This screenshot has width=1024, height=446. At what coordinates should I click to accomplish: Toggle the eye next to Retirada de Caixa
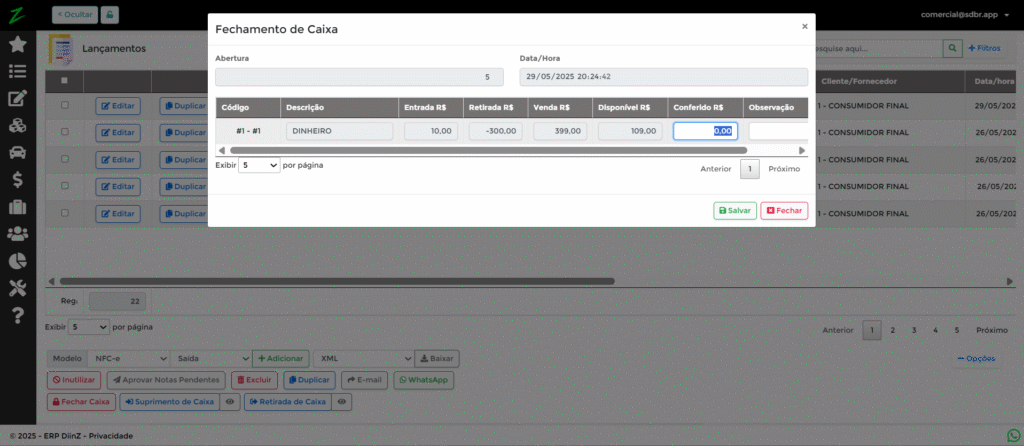pyautogui.click(x=342, y=402)
